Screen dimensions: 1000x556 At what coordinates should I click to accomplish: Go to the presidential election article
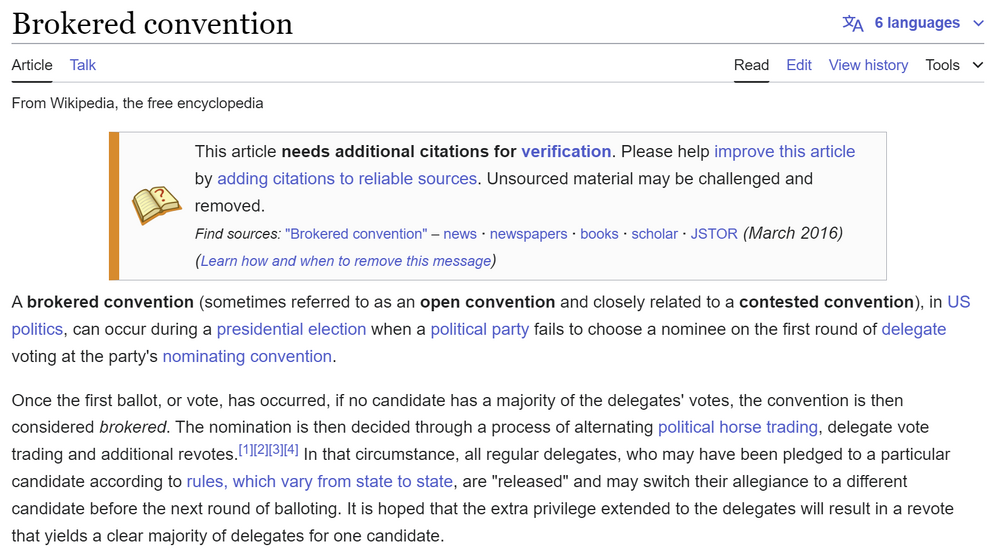pos(291,329)
